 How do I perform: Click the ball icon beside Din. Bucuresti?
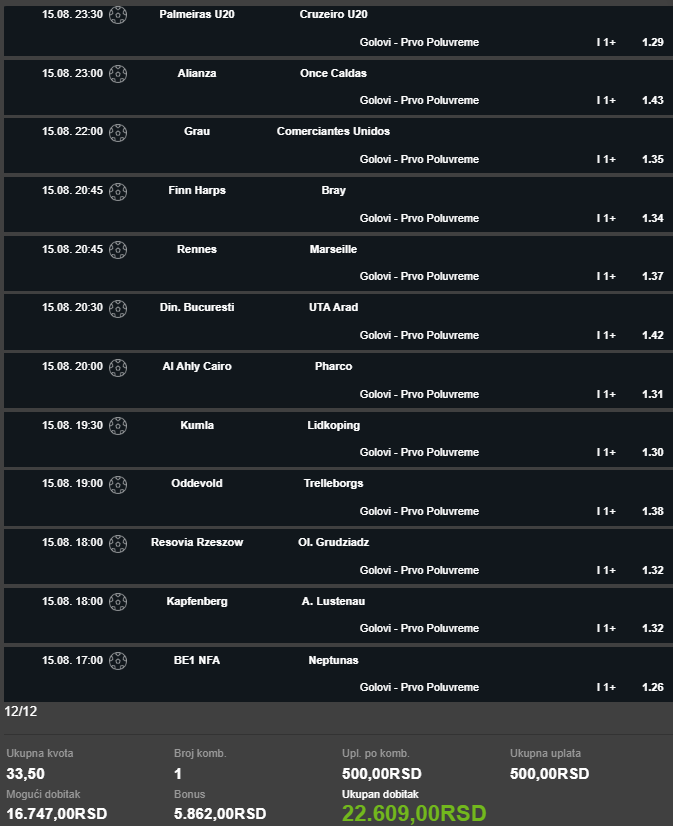118,308
